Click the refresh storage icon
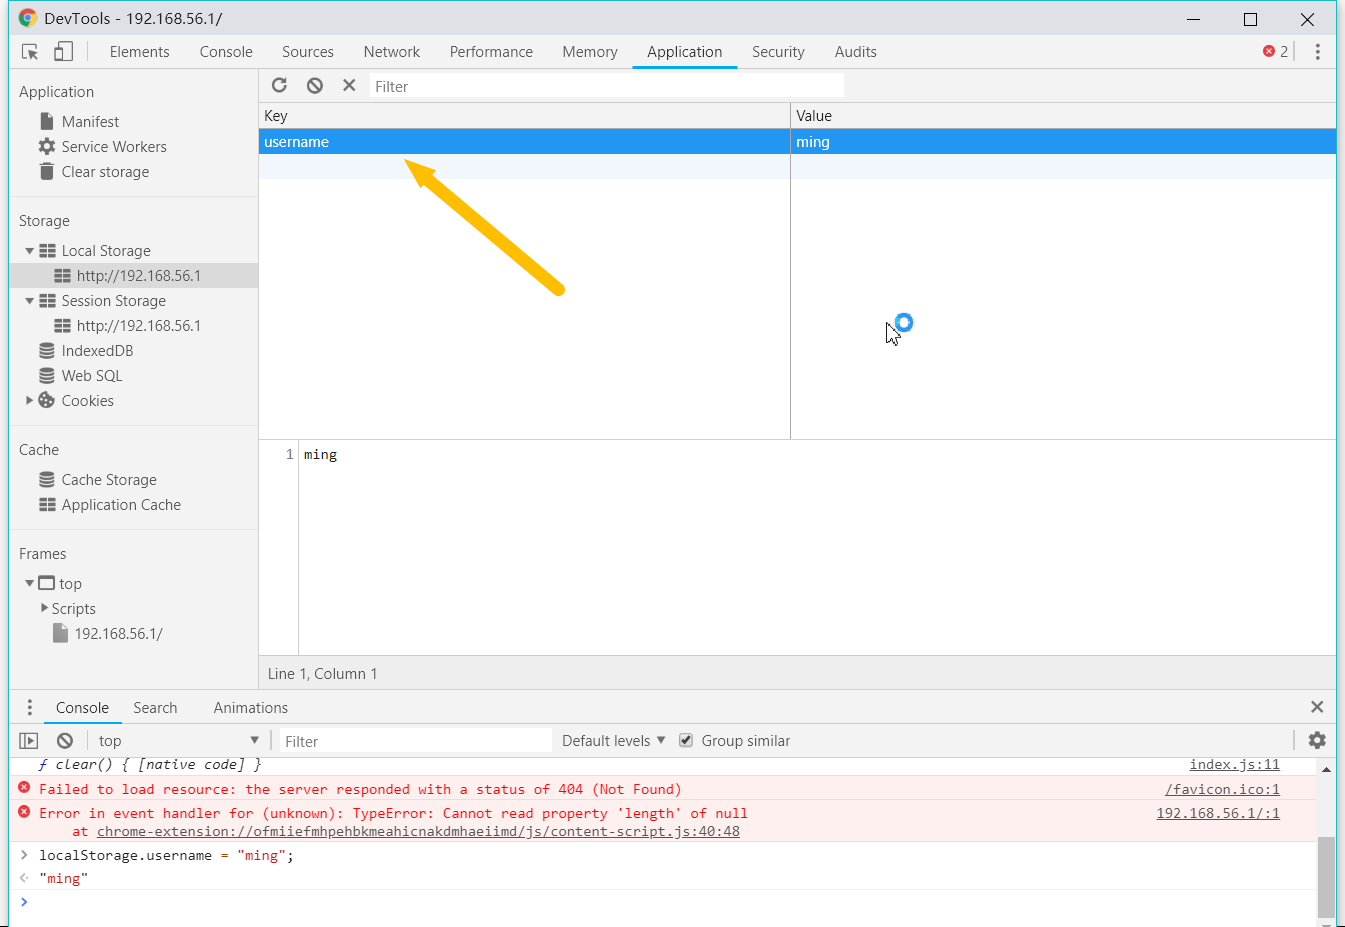 (280, 86)
